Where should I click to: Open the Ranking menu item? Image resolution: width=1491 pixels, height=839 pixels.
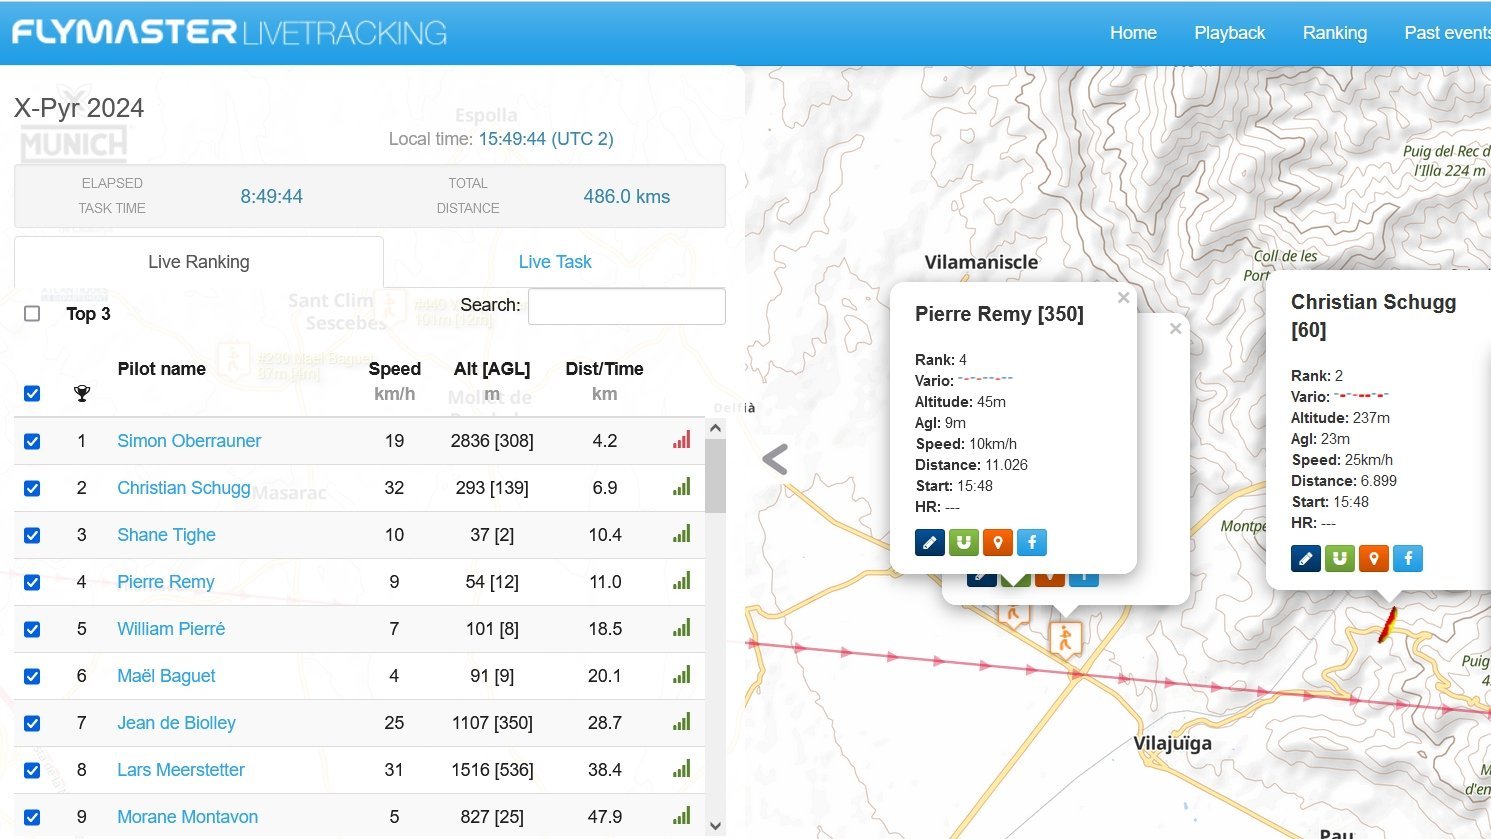point(1334,33)
